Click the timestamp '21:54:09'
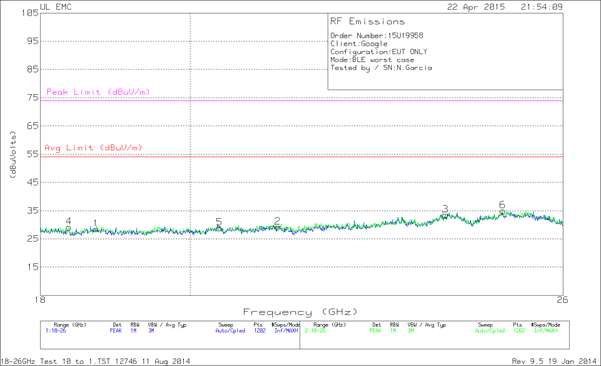Viewport: 601px width, 366px height. 541,7
